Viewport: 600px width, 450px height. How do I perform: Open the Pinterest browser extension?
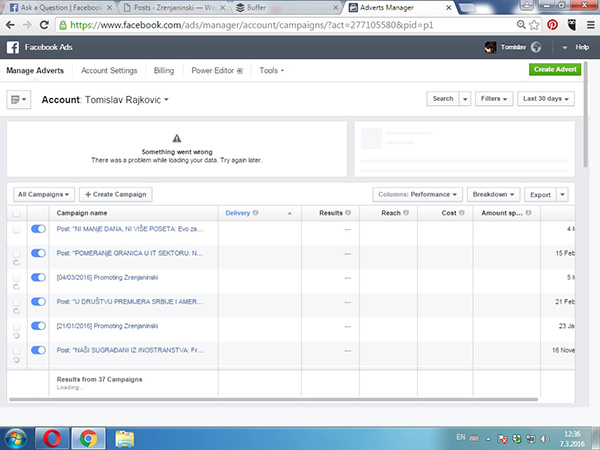[x=552, y=23]
